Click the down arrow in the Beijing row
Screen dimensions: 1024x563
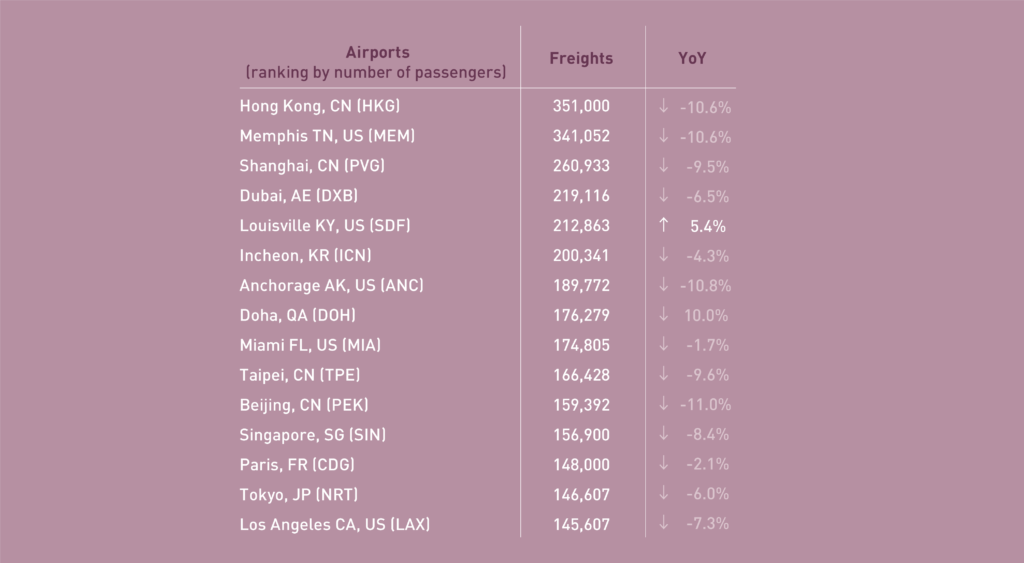click(x=663, y=405)
